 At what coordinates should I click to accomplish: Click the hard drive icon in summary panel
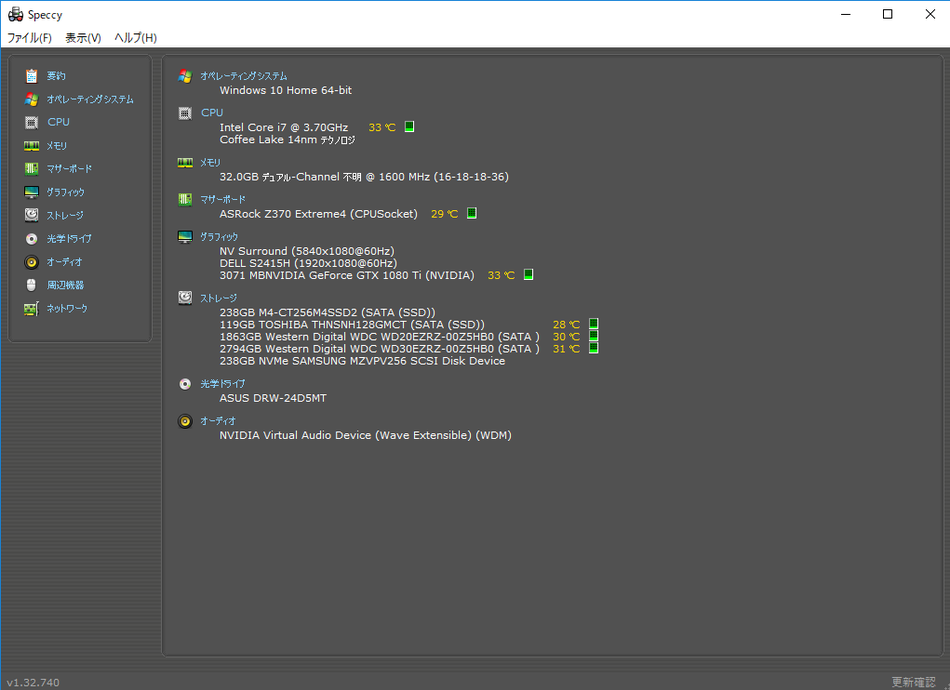tap(185, 297)
